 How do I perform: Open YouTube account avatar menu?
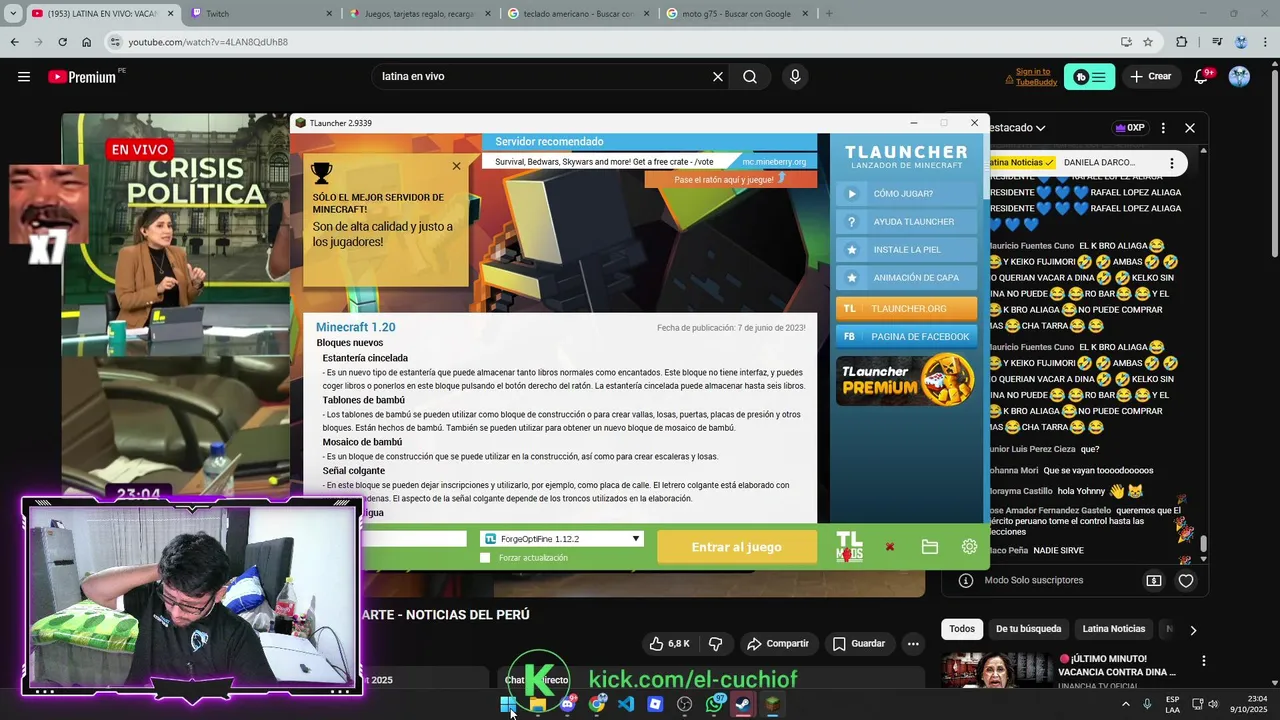1239,77
